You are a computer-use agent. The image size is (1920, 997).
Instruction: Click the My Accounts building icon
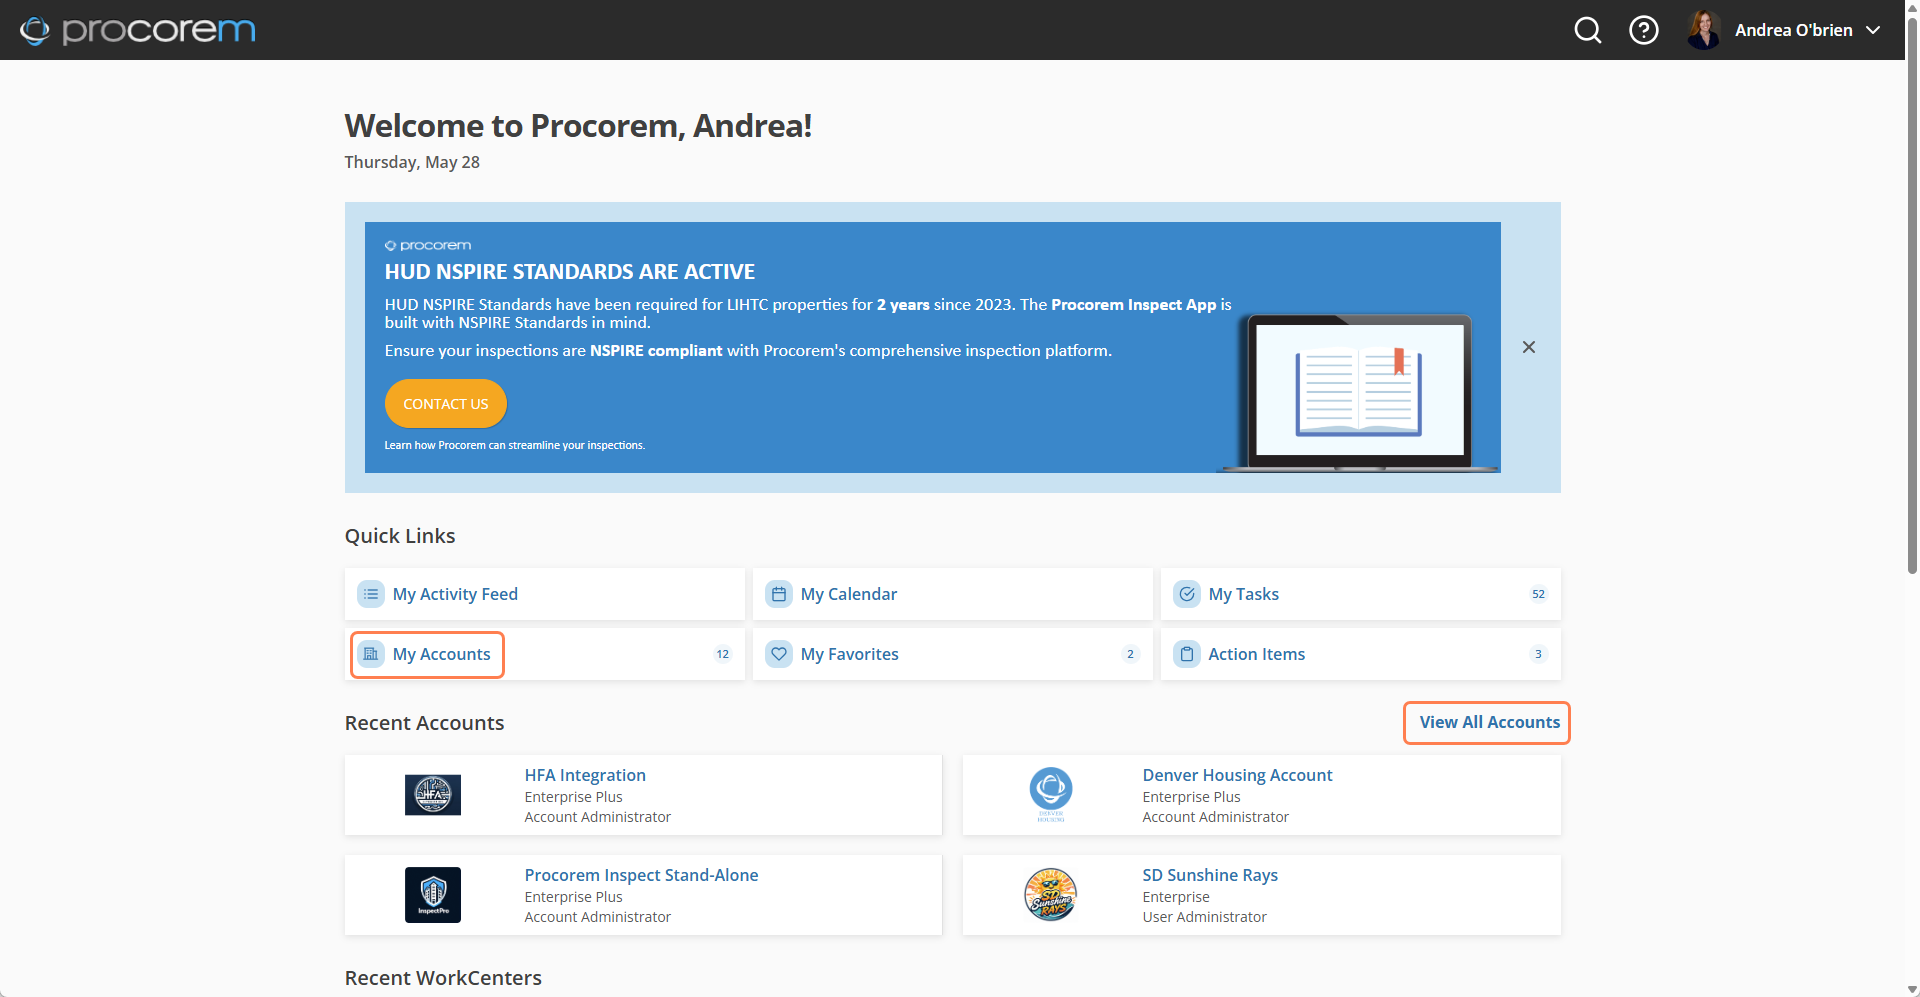(371, 654)
